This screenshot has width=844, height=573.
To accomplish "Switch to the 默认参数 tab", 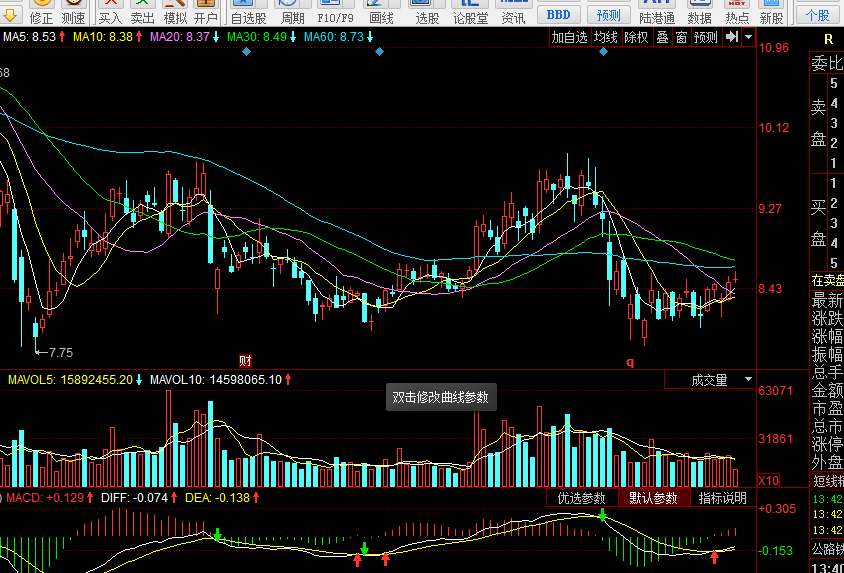I will pos(653,498).
